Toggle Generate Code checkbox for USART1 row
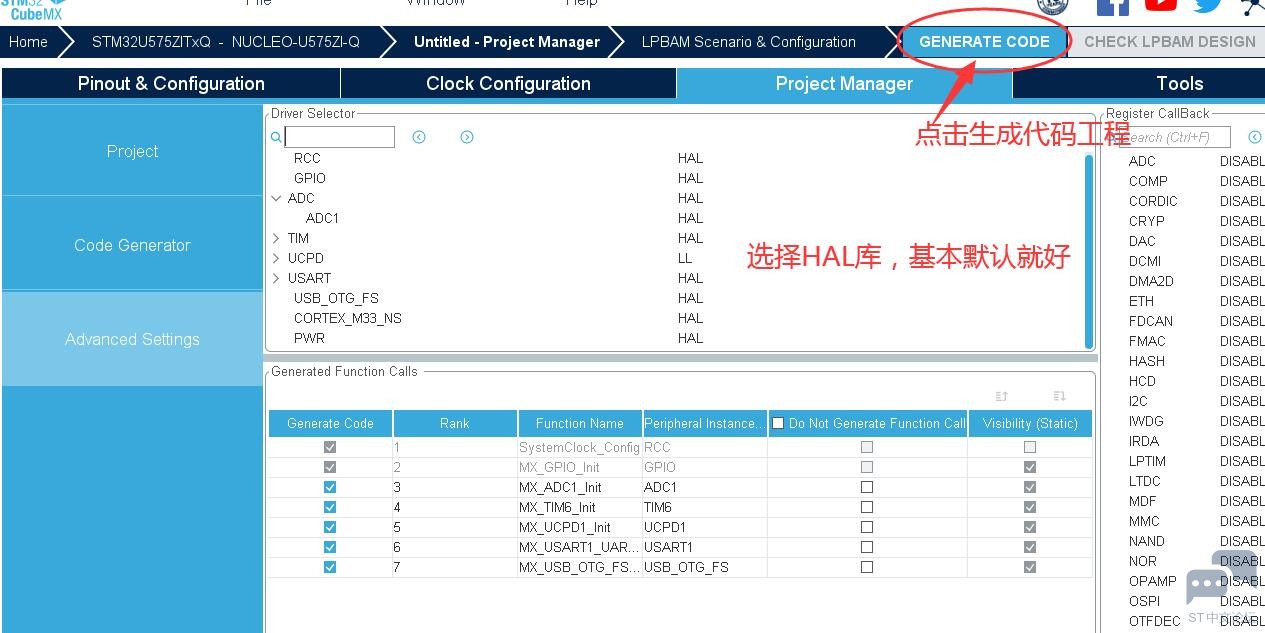The height and width of the screenshot is (633, 1265). (330, 547)
